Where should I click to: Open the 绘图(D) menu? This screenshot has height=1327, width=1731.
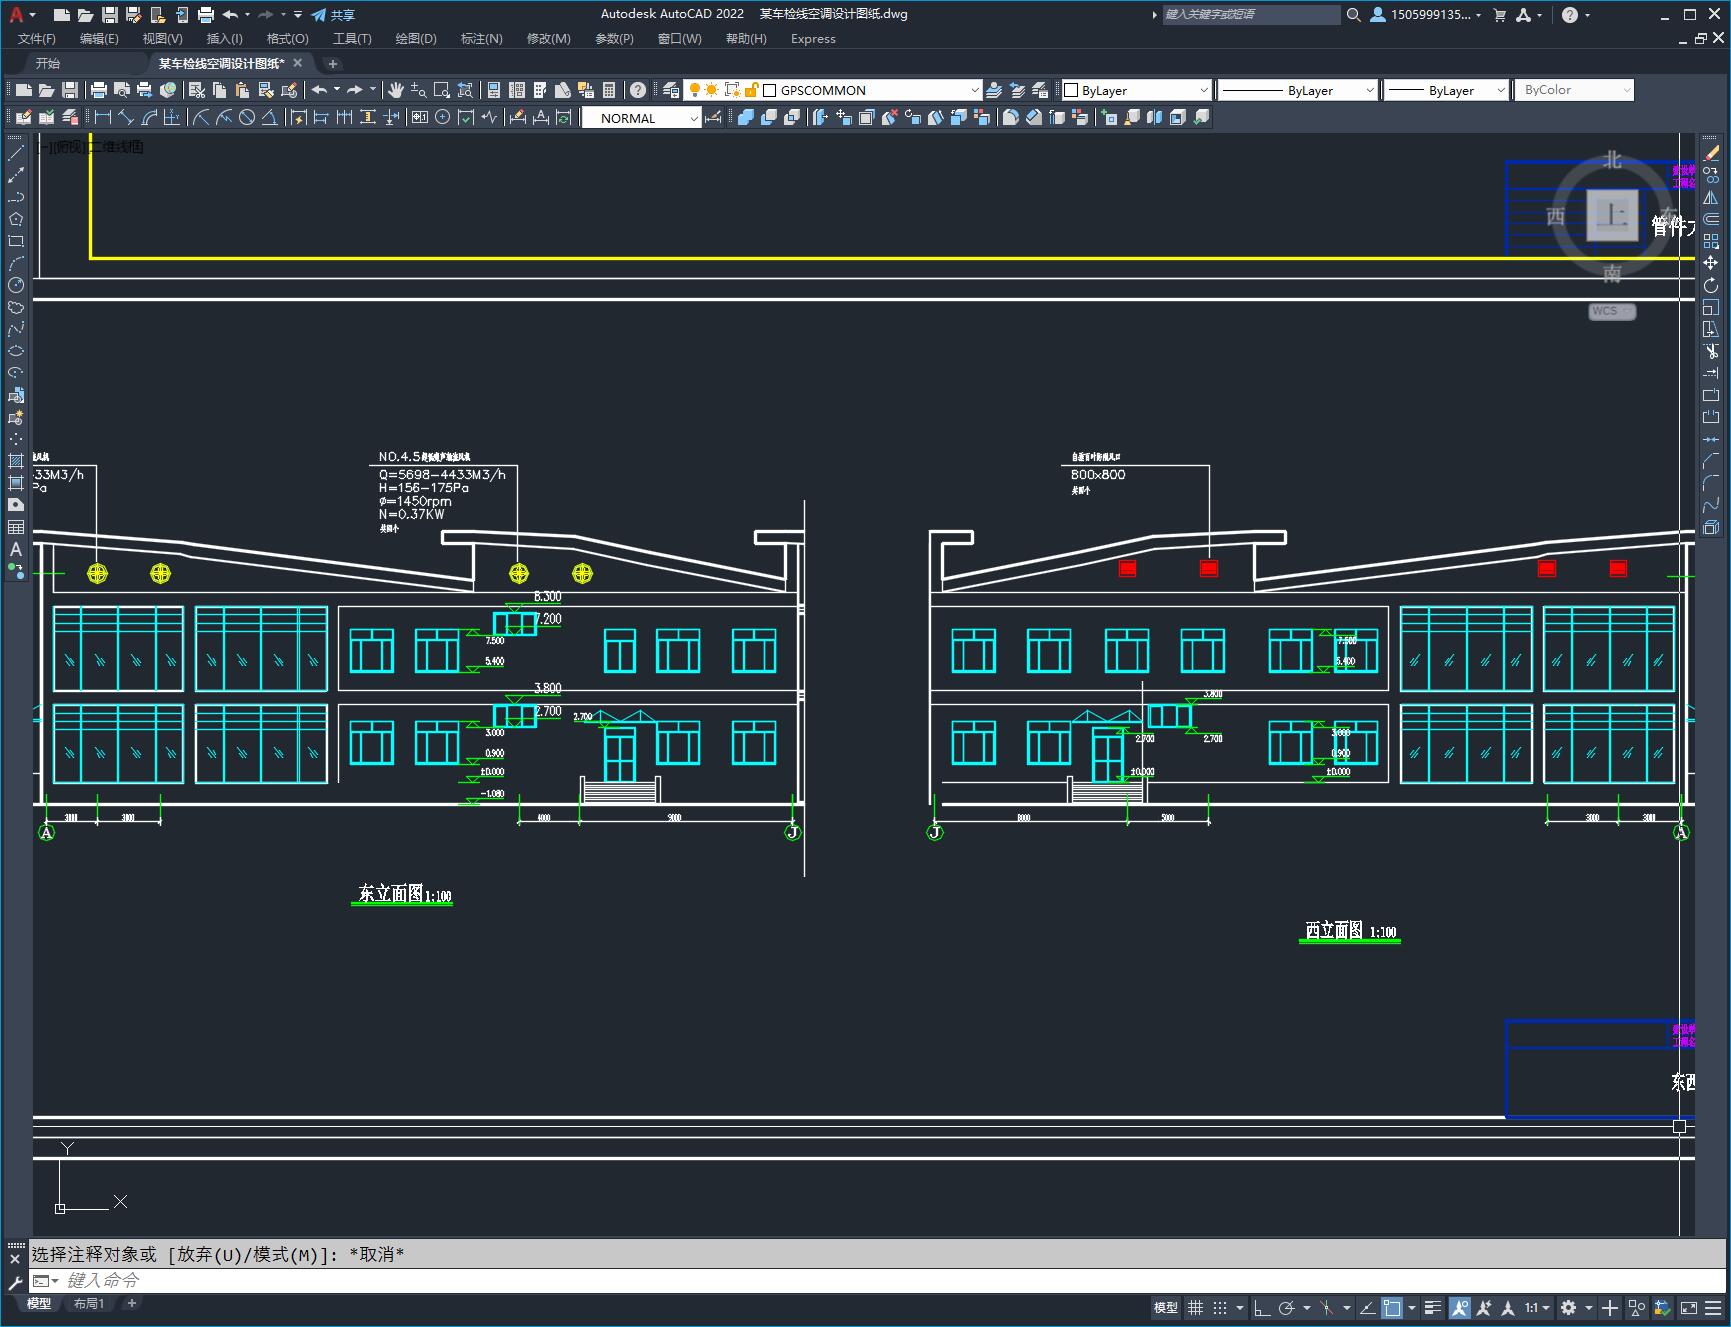coord(416,39)
